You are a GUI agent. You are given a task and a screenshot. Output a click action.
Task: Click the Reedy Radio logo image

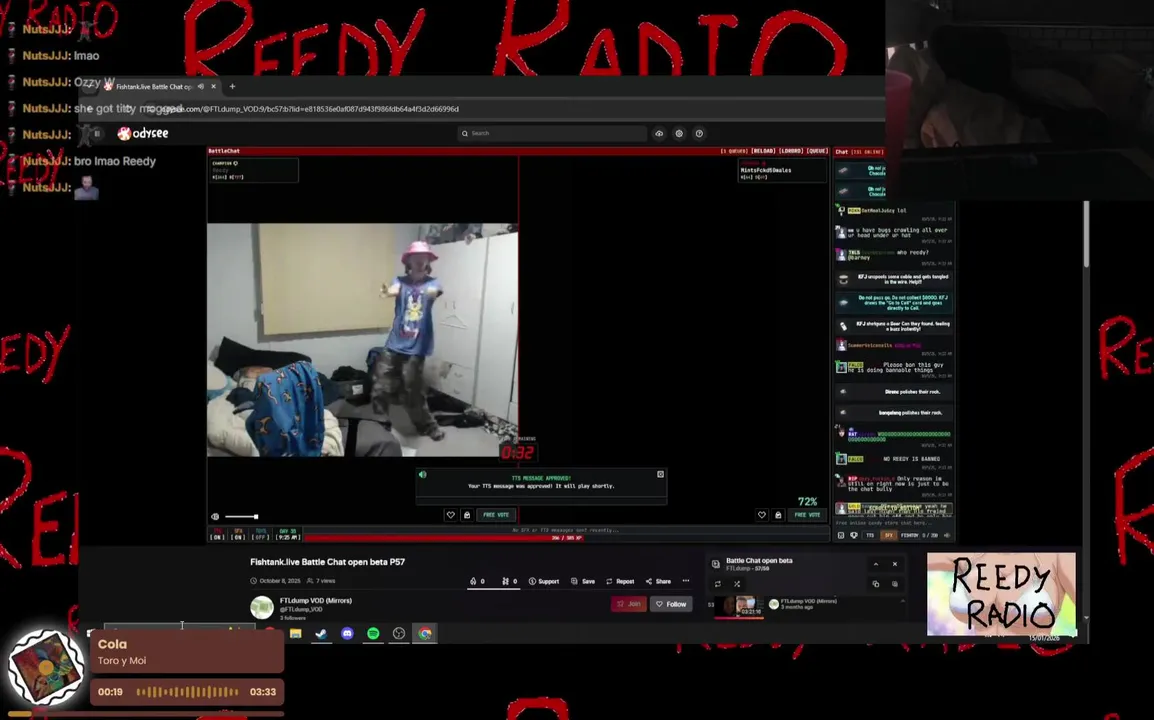point(1001,594)
